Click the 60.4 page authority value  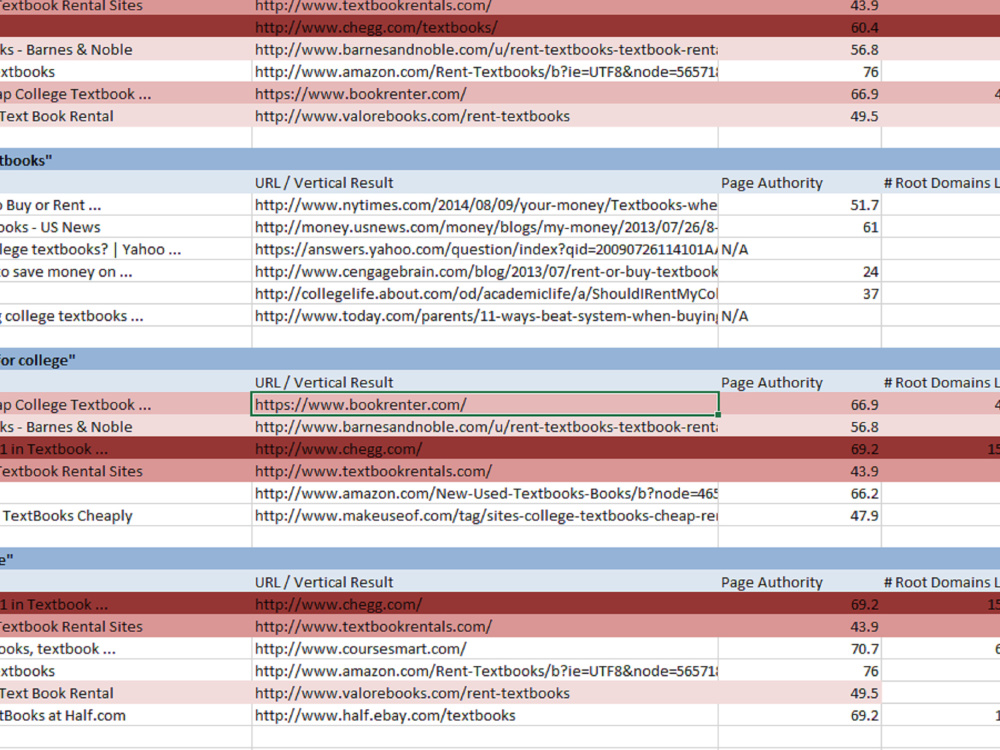coord(864,27)
